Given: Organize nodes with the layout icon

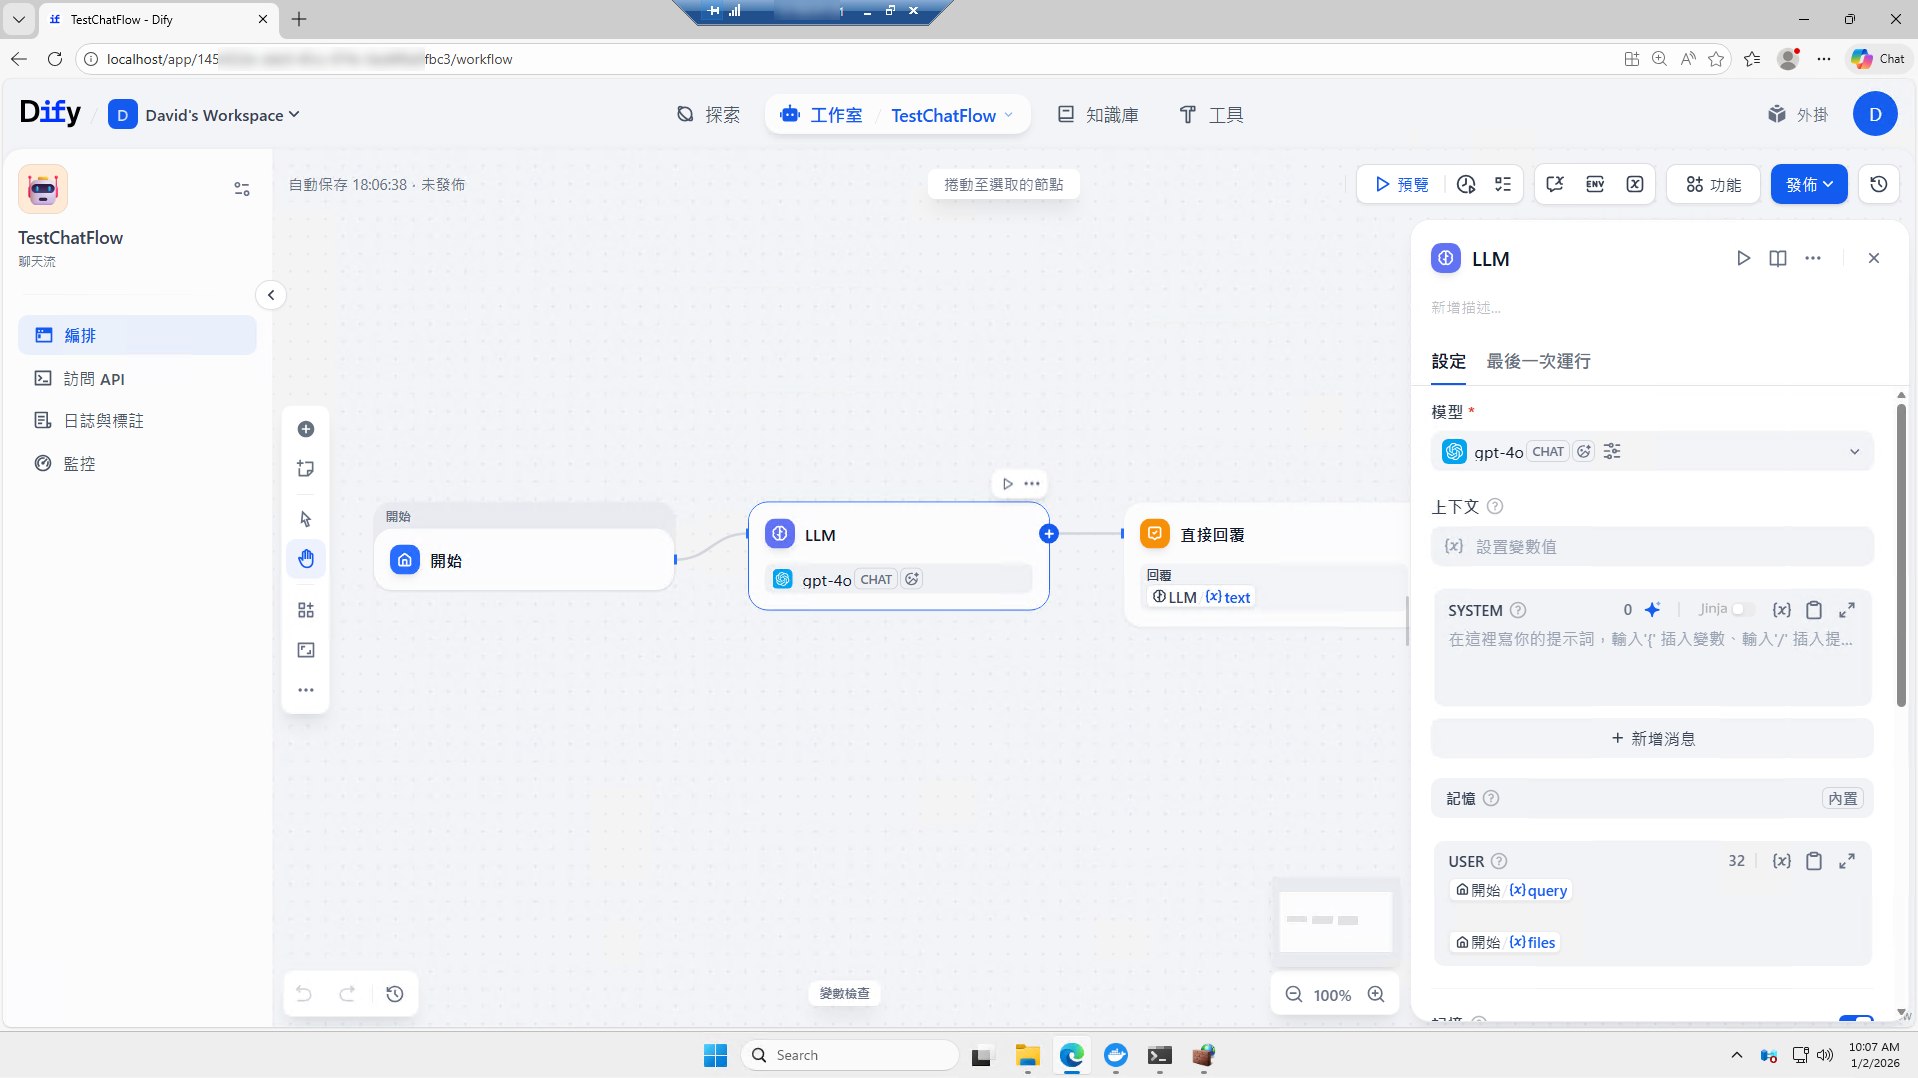Looking at the screenshot, I should (x=306, y=610).
